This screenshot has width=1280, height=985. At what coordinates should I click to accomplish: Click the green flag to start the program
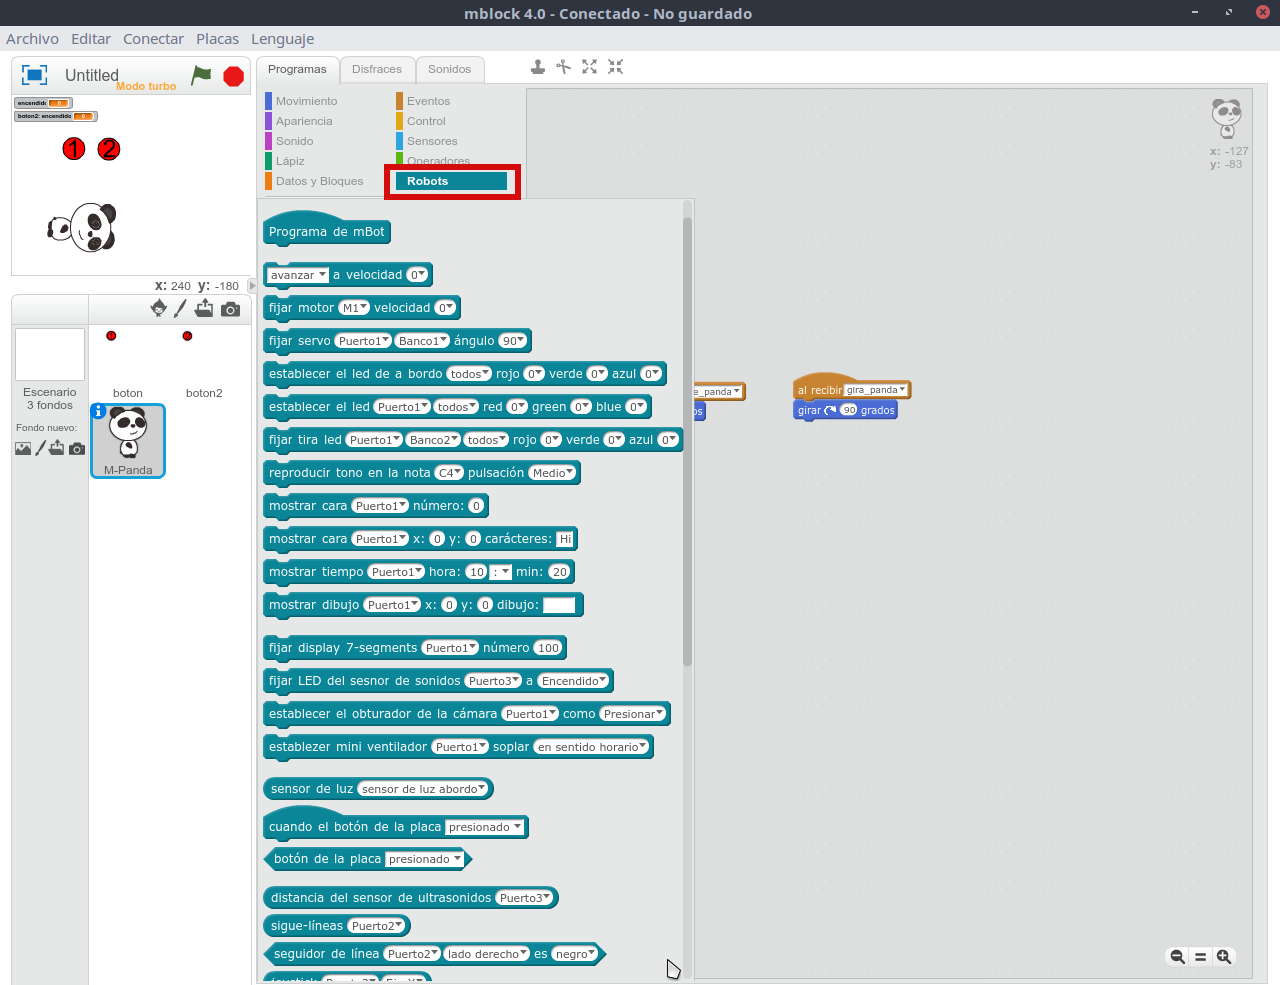pos(202,75)
